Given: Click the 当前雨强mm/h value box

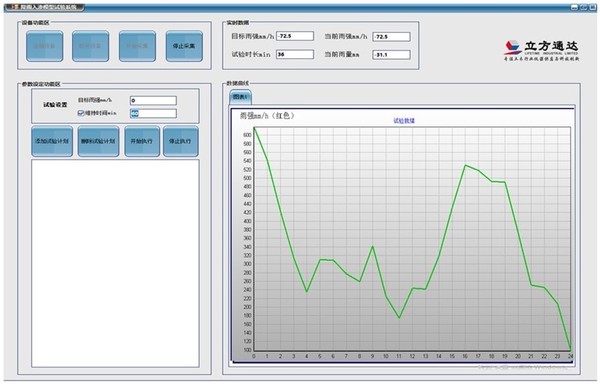Looking at the screenshot, I should [x=391, y=37].
